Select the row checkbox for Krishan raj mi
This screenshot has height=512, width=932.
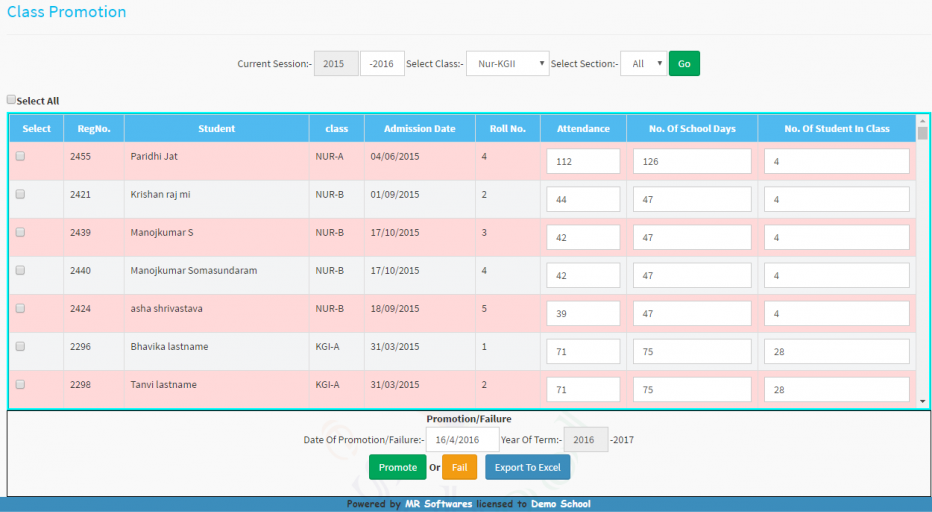point(20,194)
